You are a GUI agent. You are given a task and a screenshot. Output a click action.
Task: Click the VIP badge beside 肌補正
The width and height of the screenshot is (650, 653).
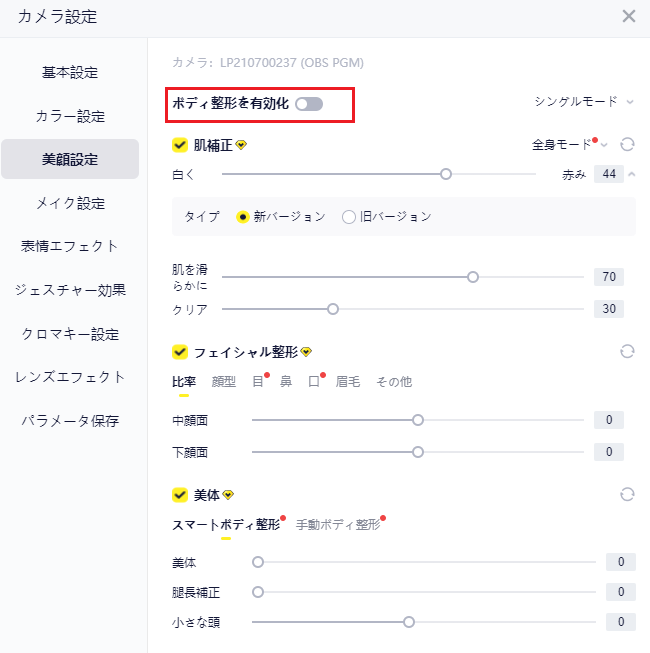(241, 145)
